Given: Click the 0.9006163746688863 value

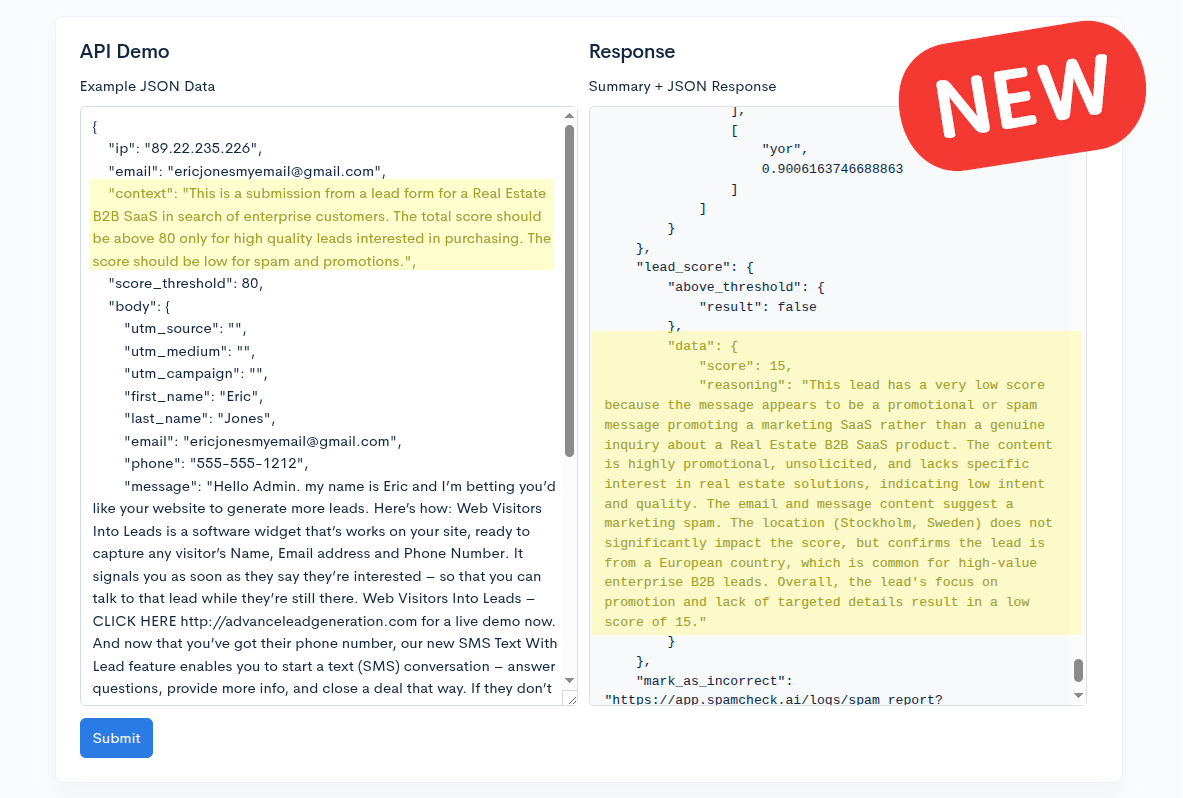Looking at the screenshot, I should coord(832,169).
